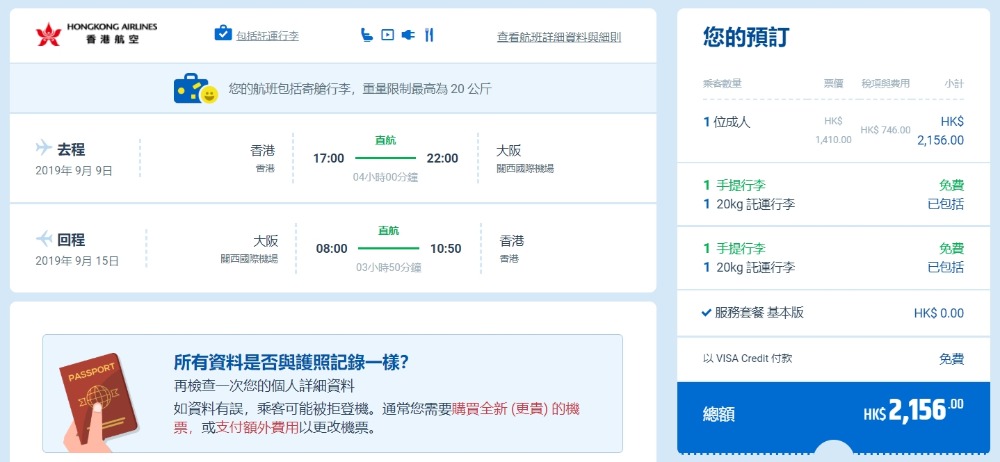
Task: Click checkmark next to 服務套餐 基本版
Action: pyautogui.click(x=707, y=313)
